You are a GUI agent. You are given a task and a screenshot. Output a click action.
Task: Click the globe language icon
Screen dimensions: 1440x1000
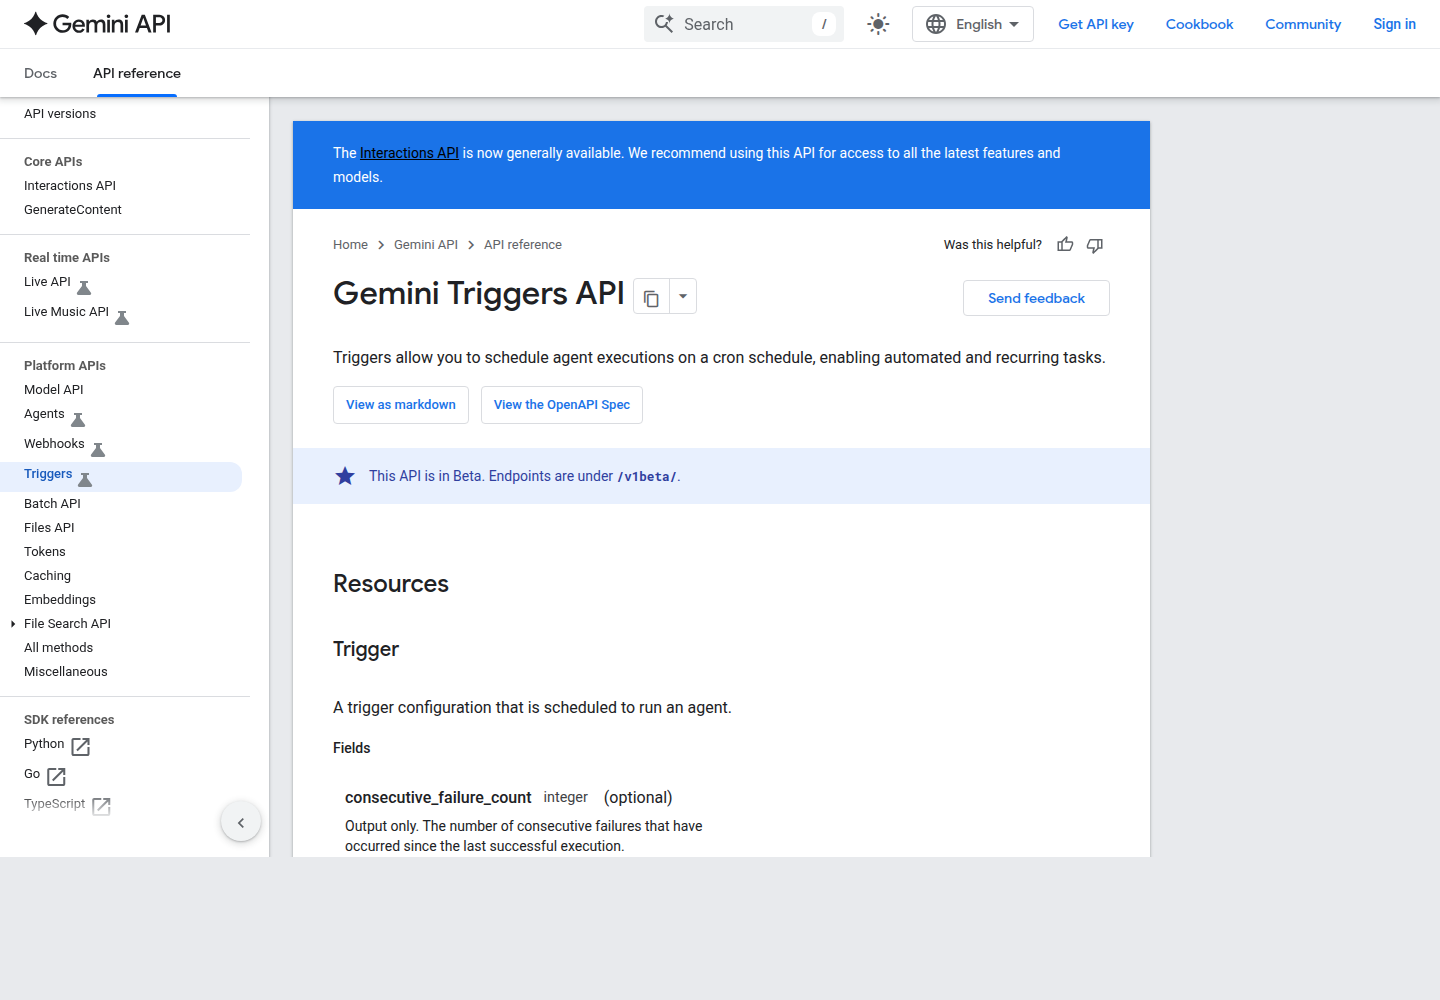(936, 24)
